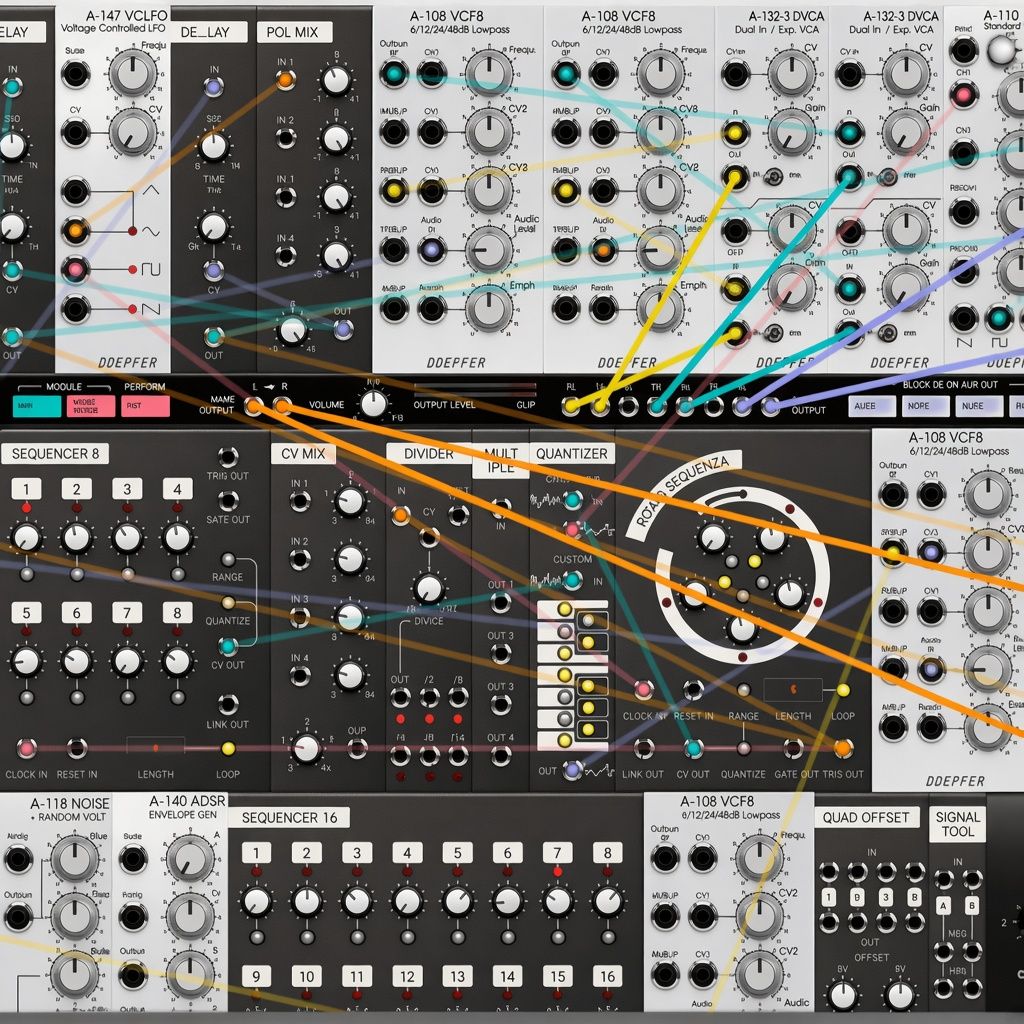Screen dimensions: 1024x1024
Task: Click the IN 1 orange jack on POL MIX
Action: pos(285,80)
